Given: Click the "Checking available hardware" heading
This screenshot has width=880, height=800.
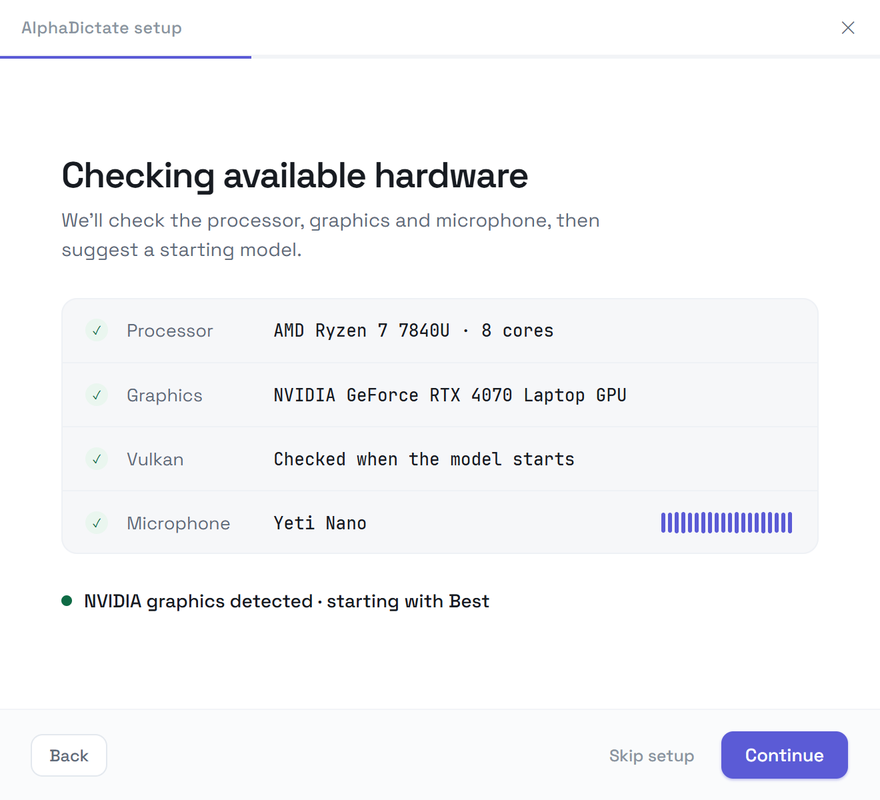Looking at the screenshot, I should point(295,176).
